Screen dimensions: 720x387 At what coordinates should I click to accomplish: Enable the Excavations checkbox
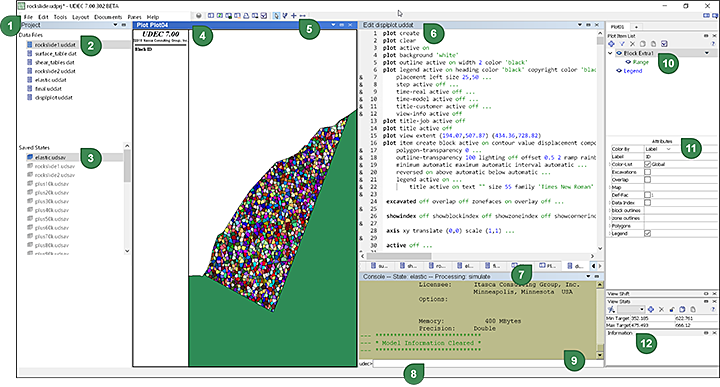pyautogui.click(x=647, y=172)
